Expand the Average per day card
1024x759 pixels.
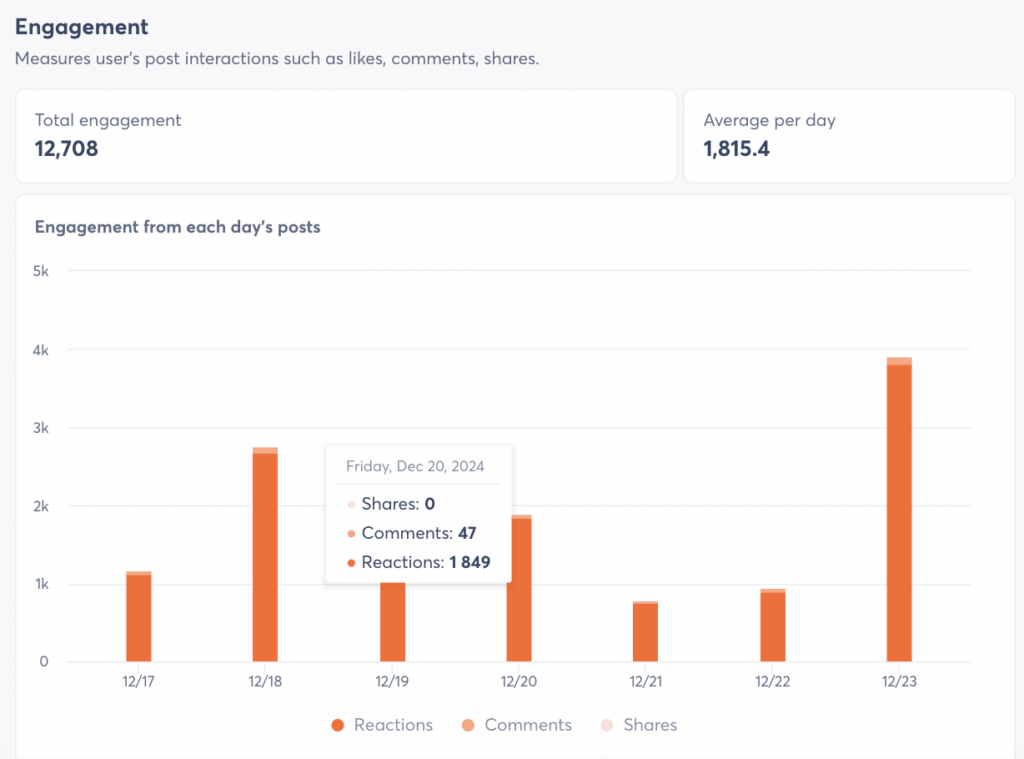pos(849,136)
